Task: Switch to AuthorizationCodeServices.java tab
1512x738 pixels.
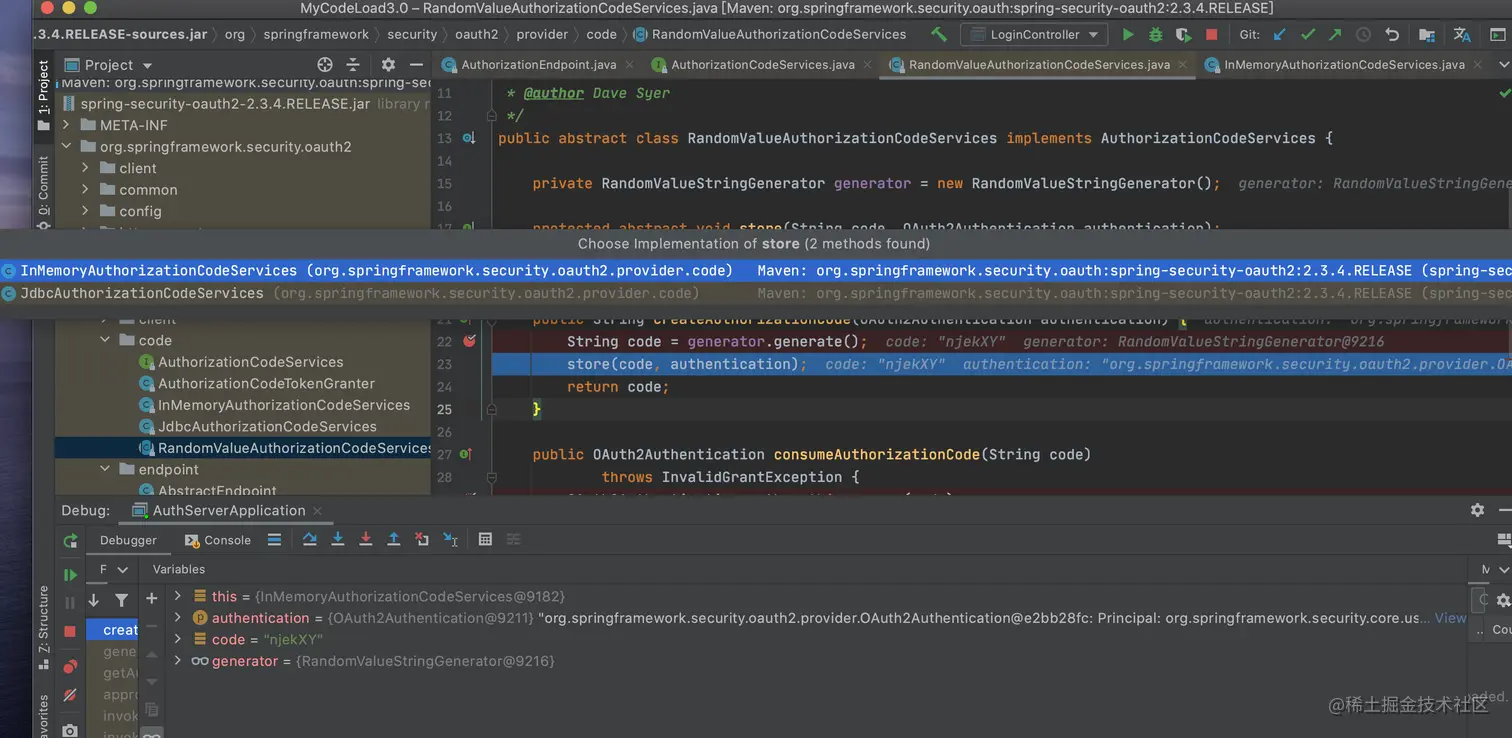Action: click(762, 64)
